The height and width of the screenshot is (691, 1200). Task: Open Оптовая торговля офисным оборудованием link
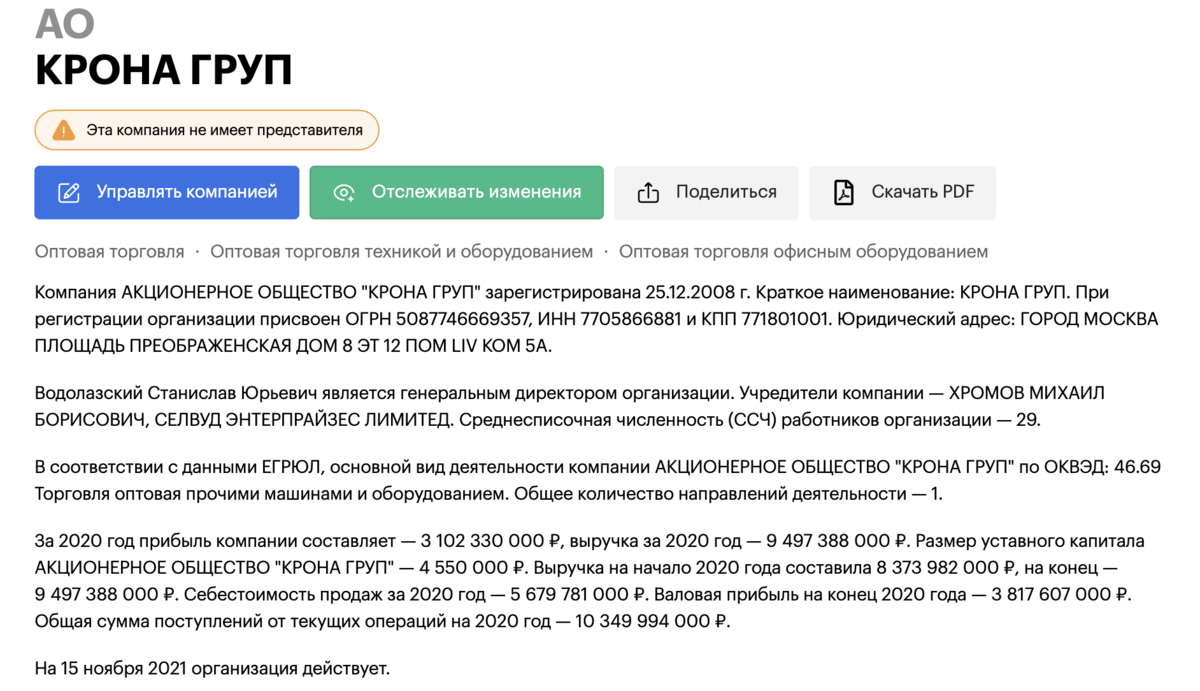[803, 252]
